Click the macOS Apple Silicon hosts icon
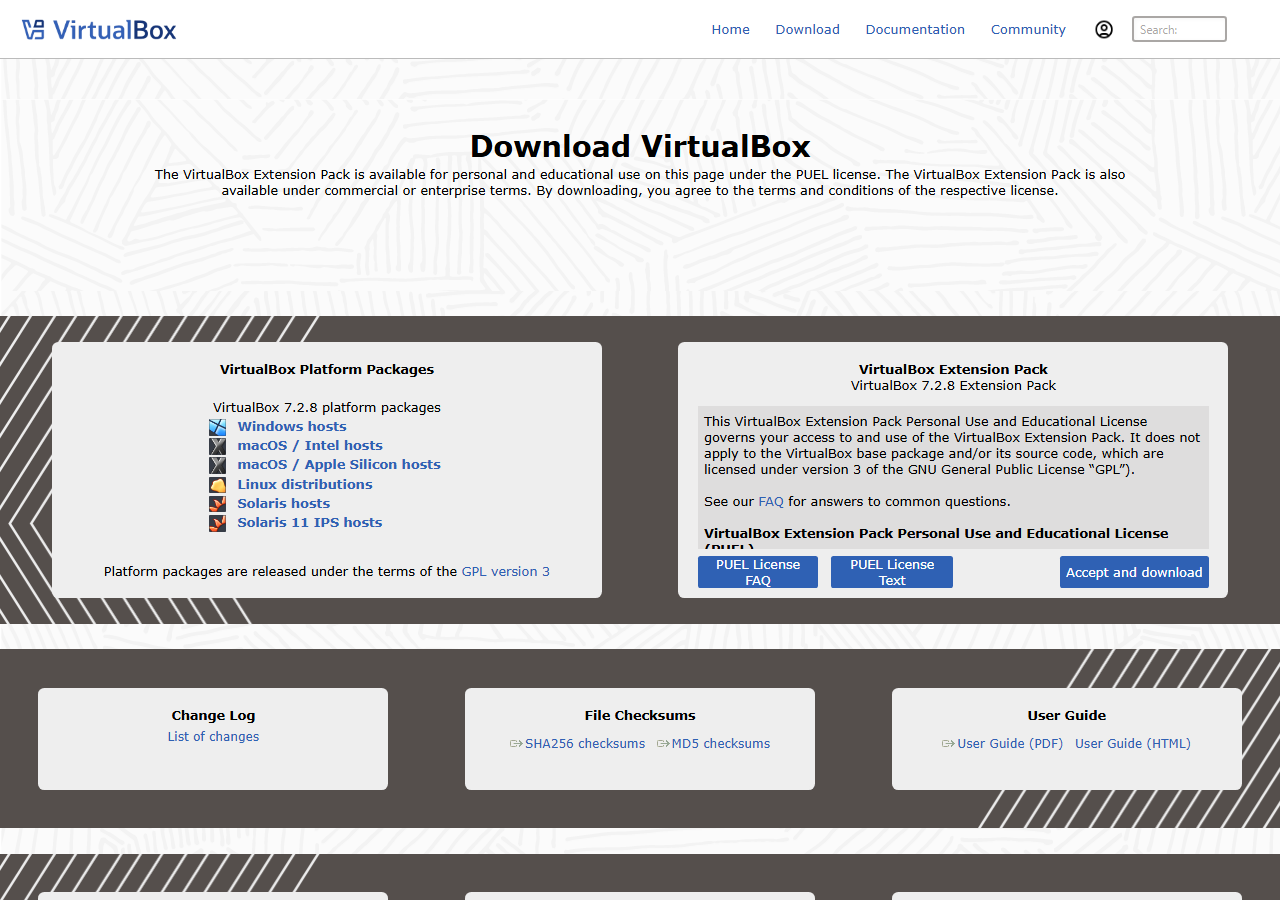The image size is (1280, 900). pyautogui.click(x=217, y=465)
